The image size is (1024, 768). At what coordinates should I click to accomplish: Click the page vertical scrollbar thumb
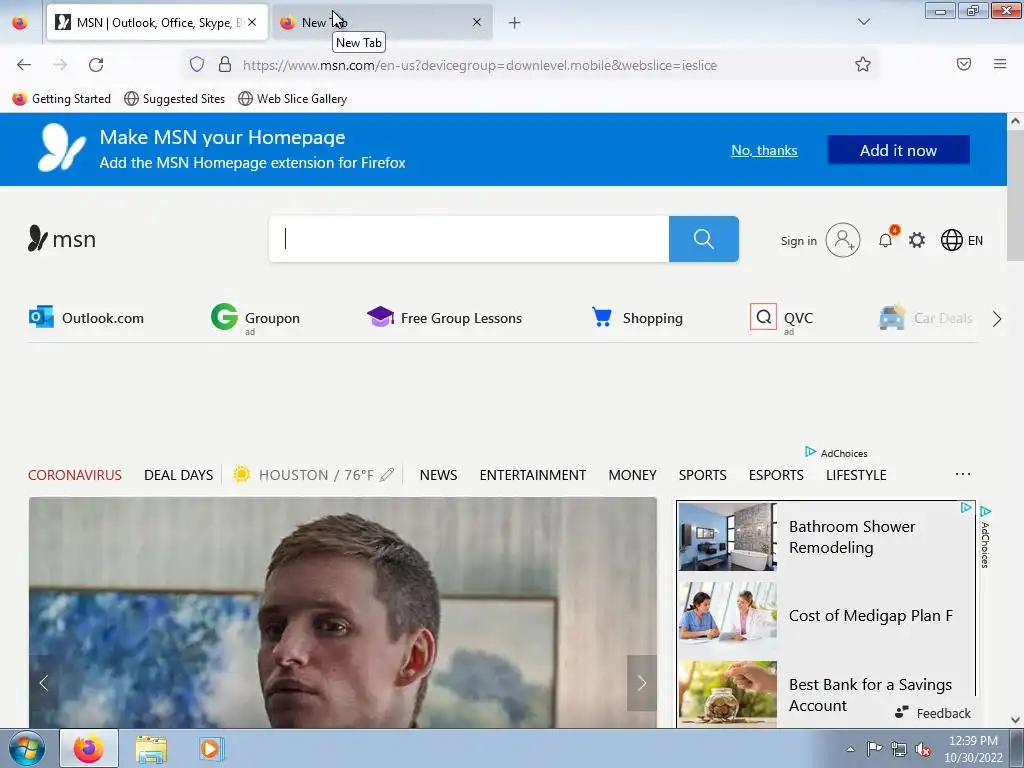click(x=1015, y=195)
